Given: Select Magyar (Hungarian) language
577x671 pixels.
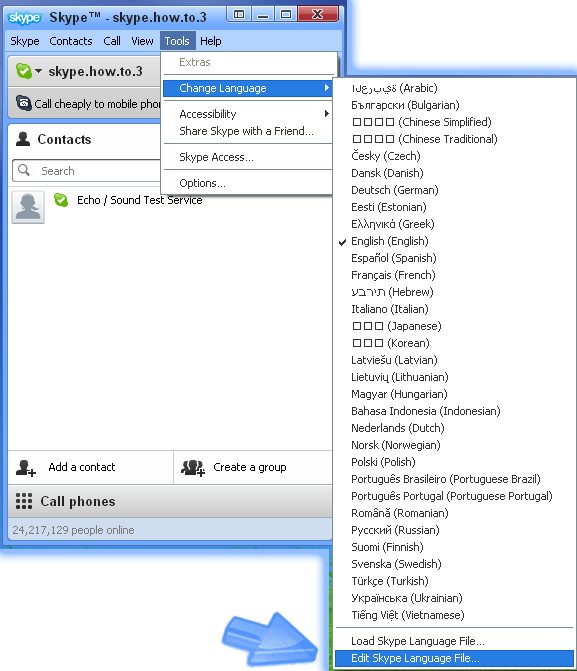Looking at the screenshot, I should (399, 394).
